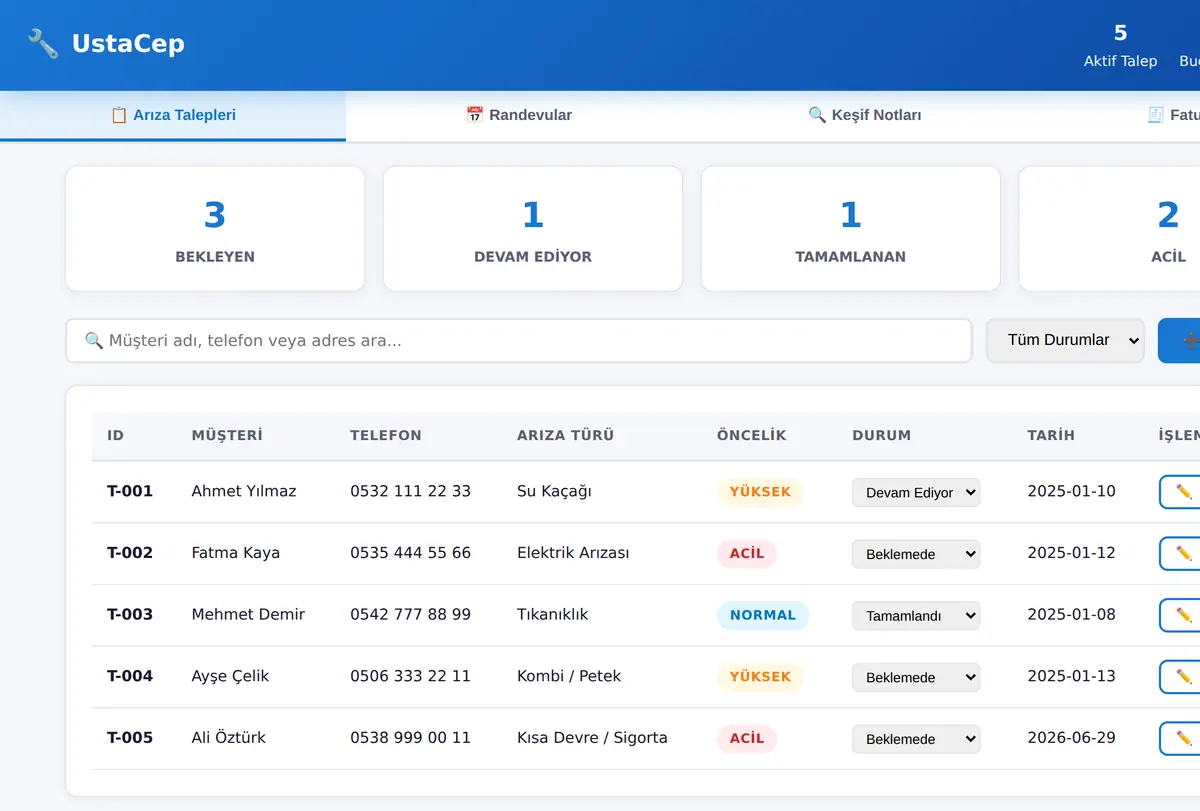Viewport: 1200px width, 811px height.
Task: Click phone number 0532 111 22 33
Action: 410,491
